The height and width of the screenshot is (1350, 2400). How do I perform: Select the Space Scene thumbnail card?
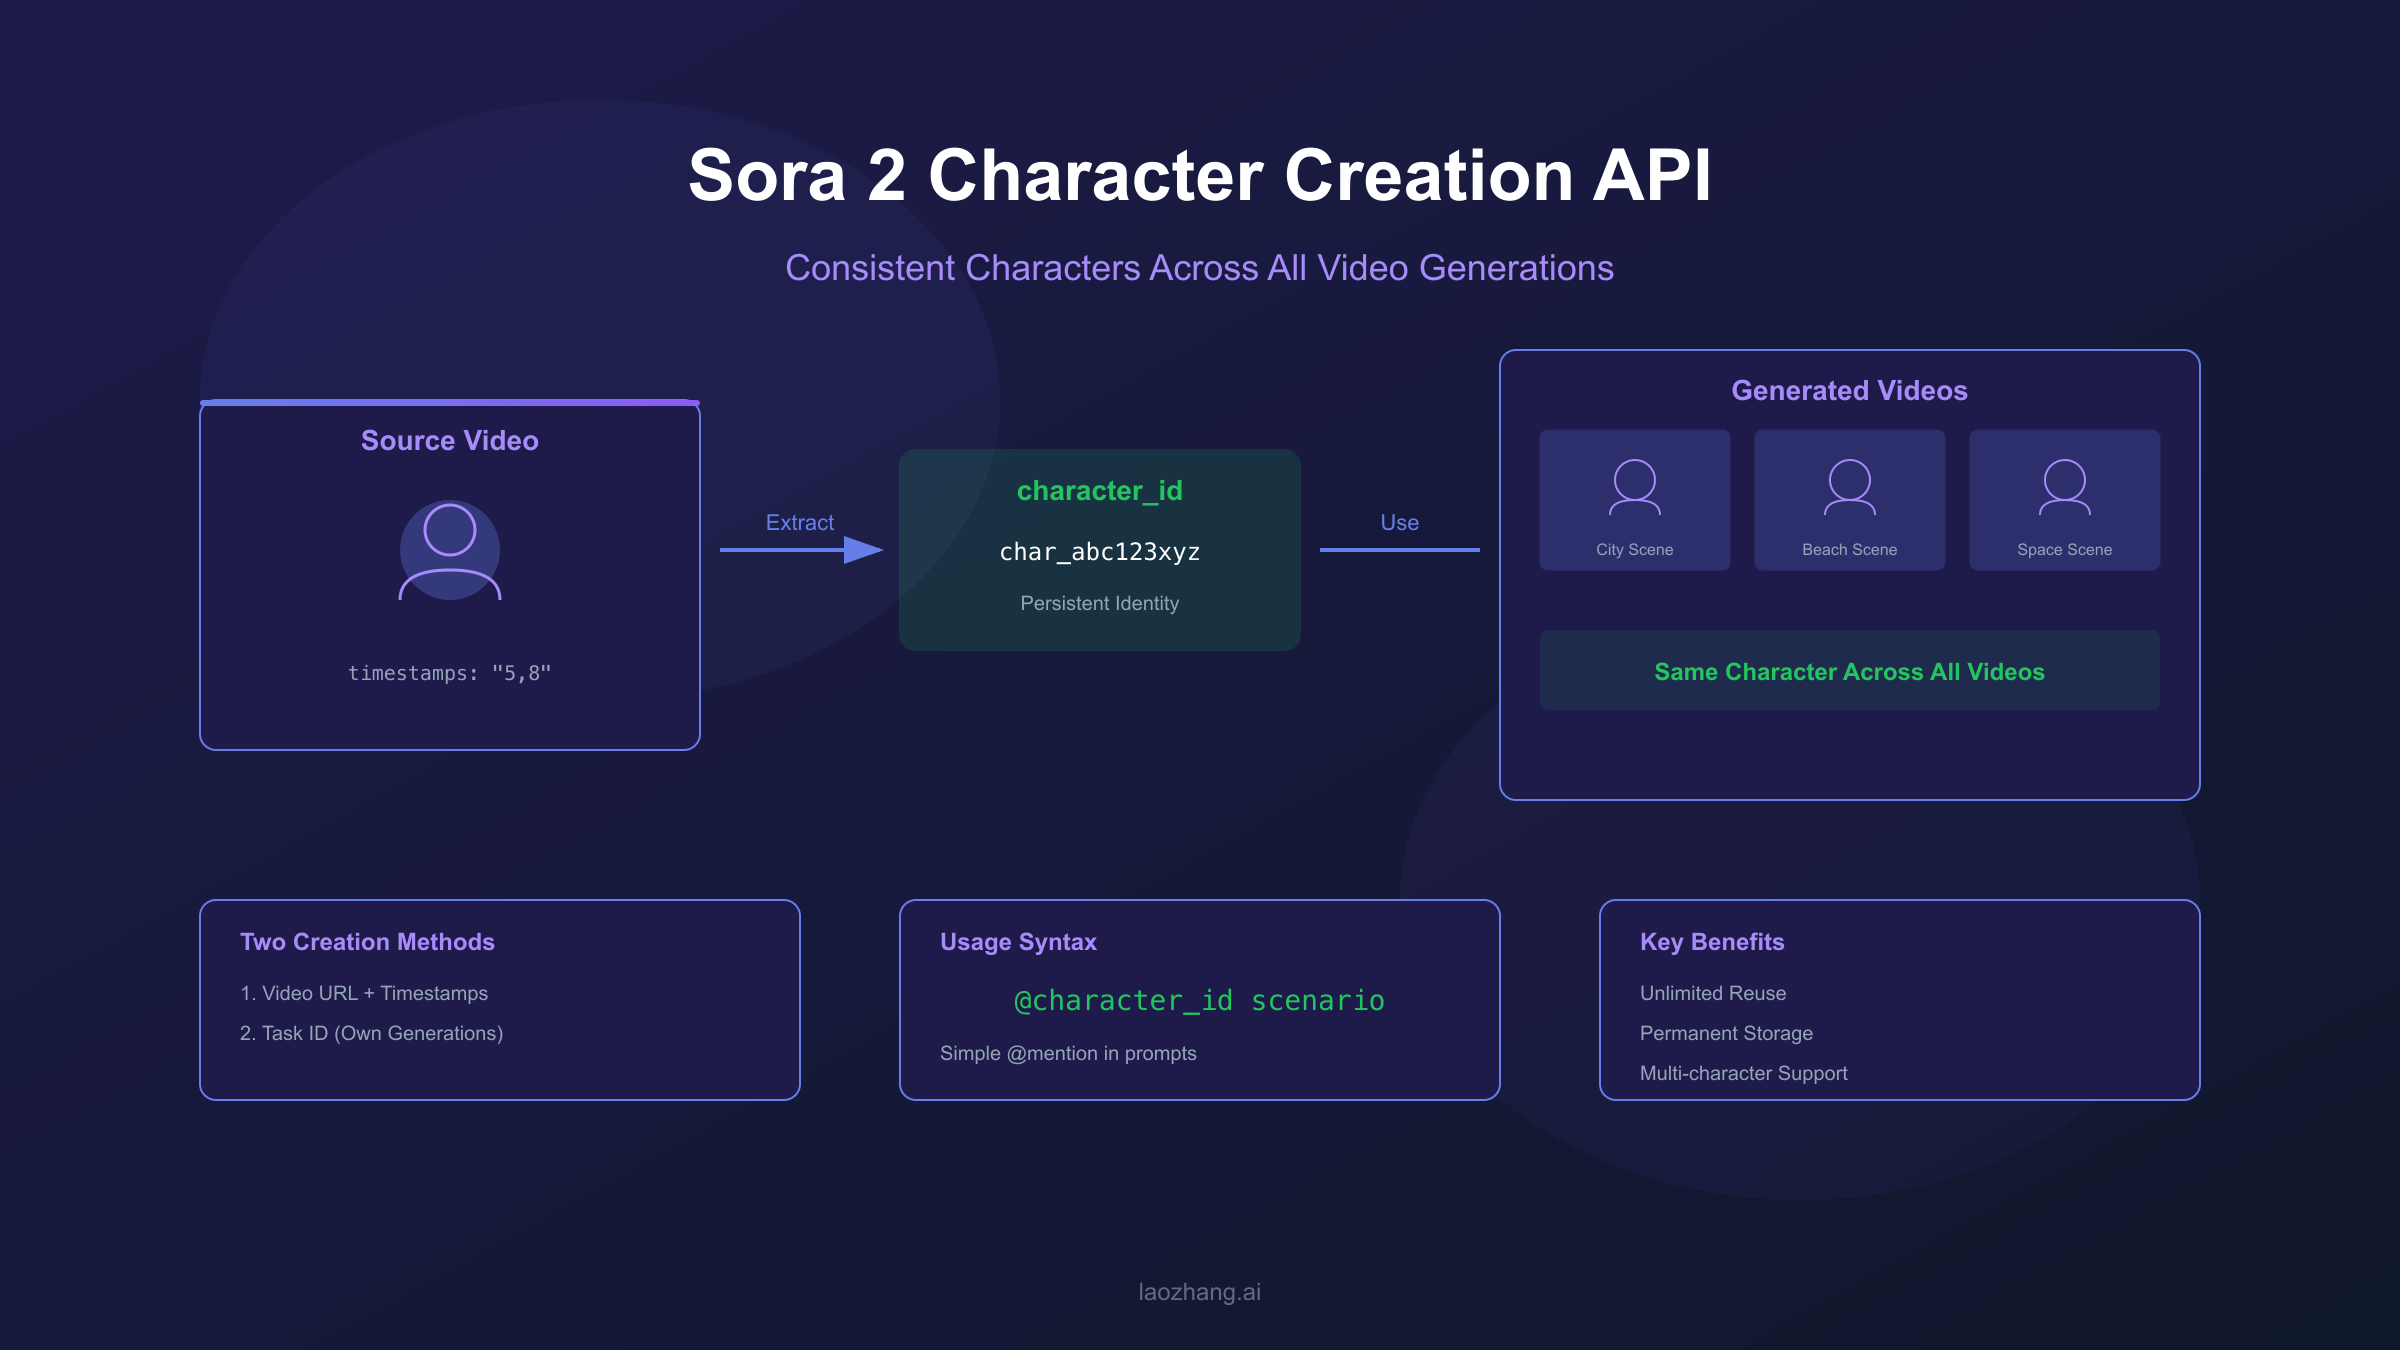[2063, 500]
